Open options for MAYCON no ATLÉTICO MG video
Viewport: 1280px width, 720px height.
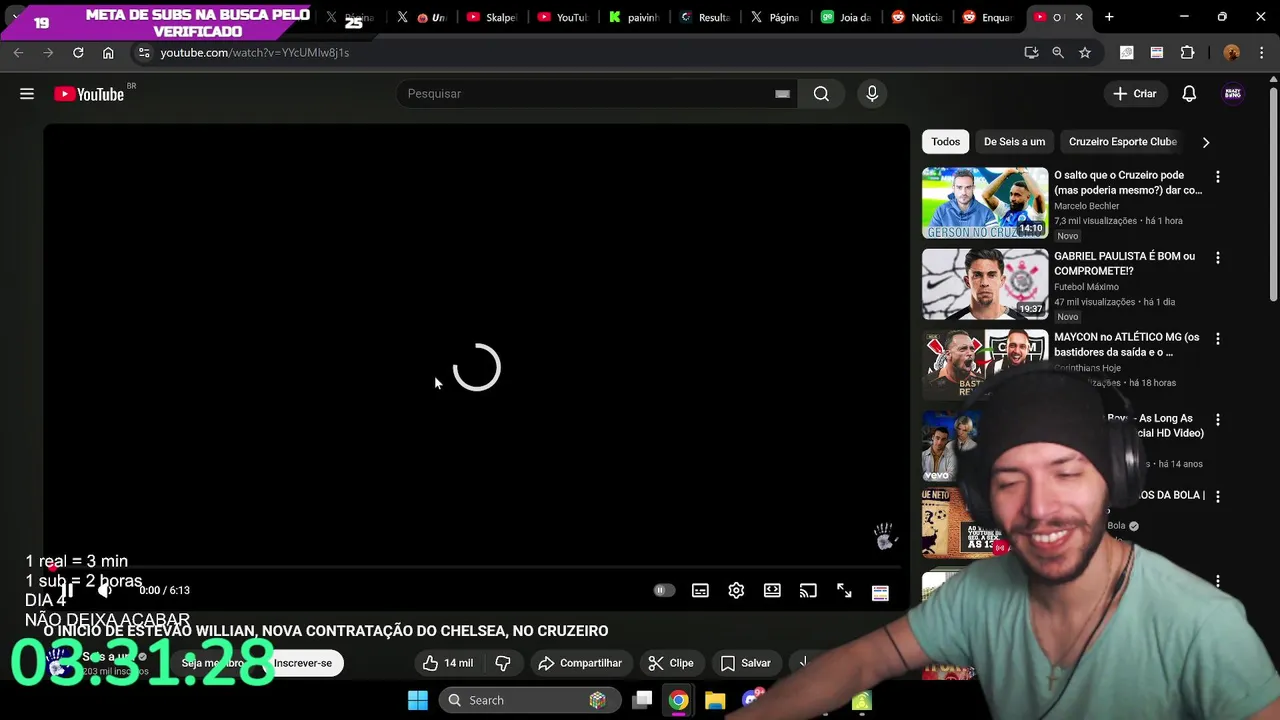(1217, 339)
